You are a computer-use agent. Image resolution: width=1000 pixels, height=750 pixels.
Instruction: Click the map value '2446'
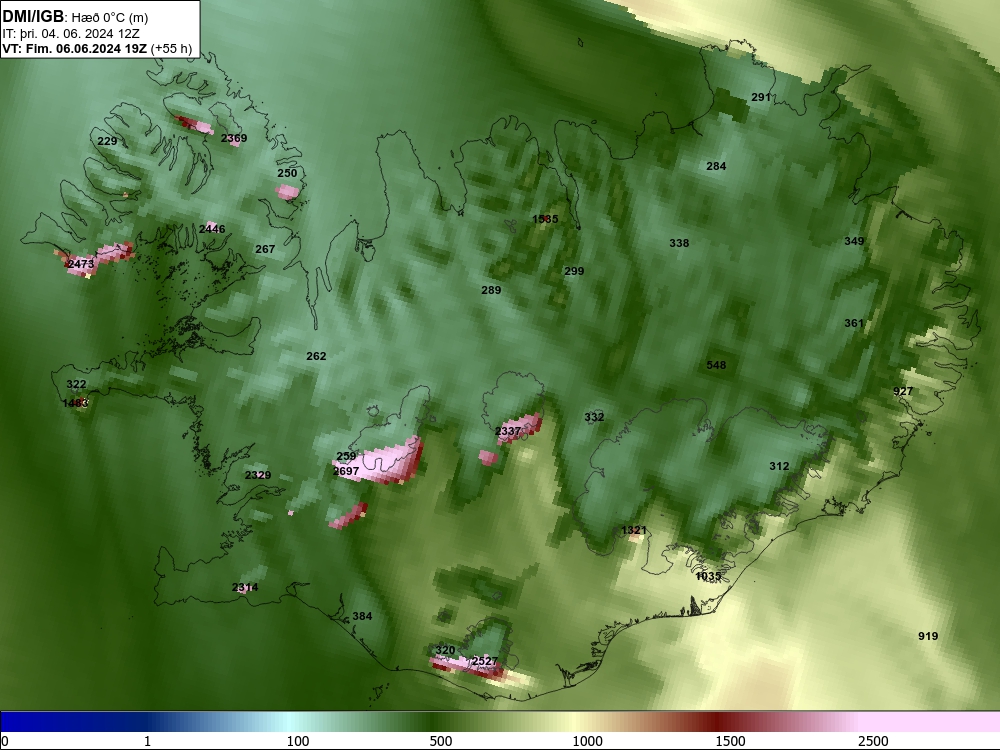(212, 229)
